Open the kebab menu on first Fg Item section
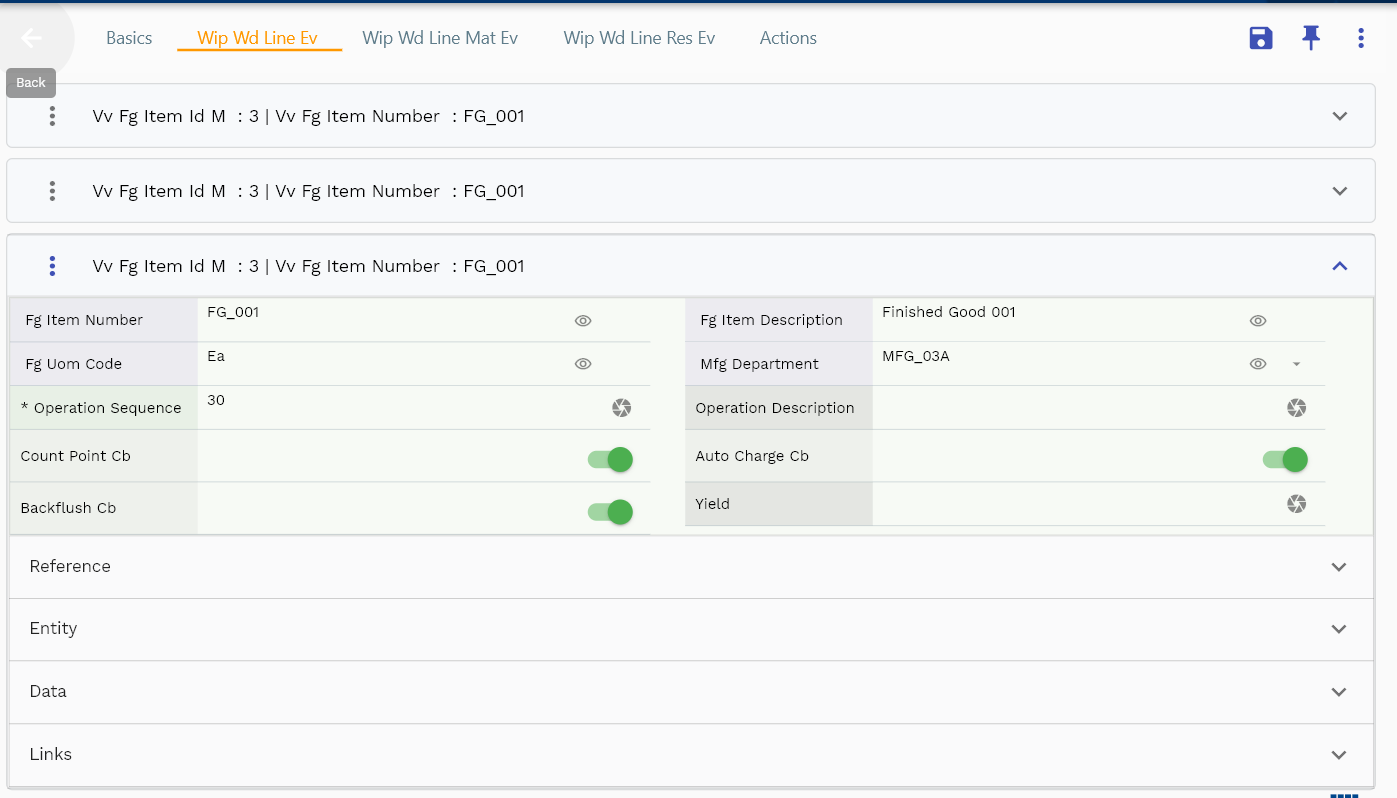 pyautogui.click(x=52, y=116)
